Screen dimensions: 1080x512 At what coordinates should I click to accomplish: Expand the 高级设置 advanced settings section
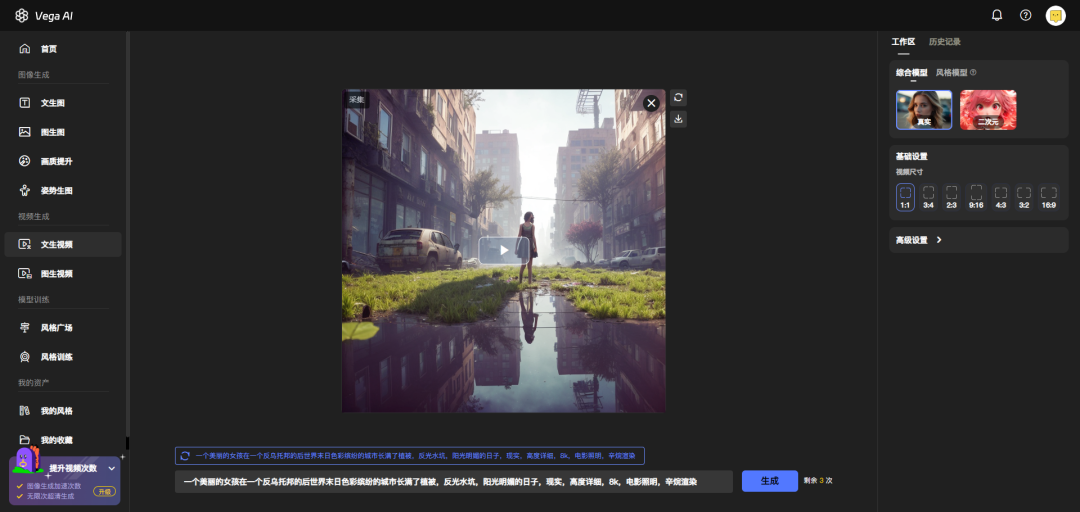[918, 240]
